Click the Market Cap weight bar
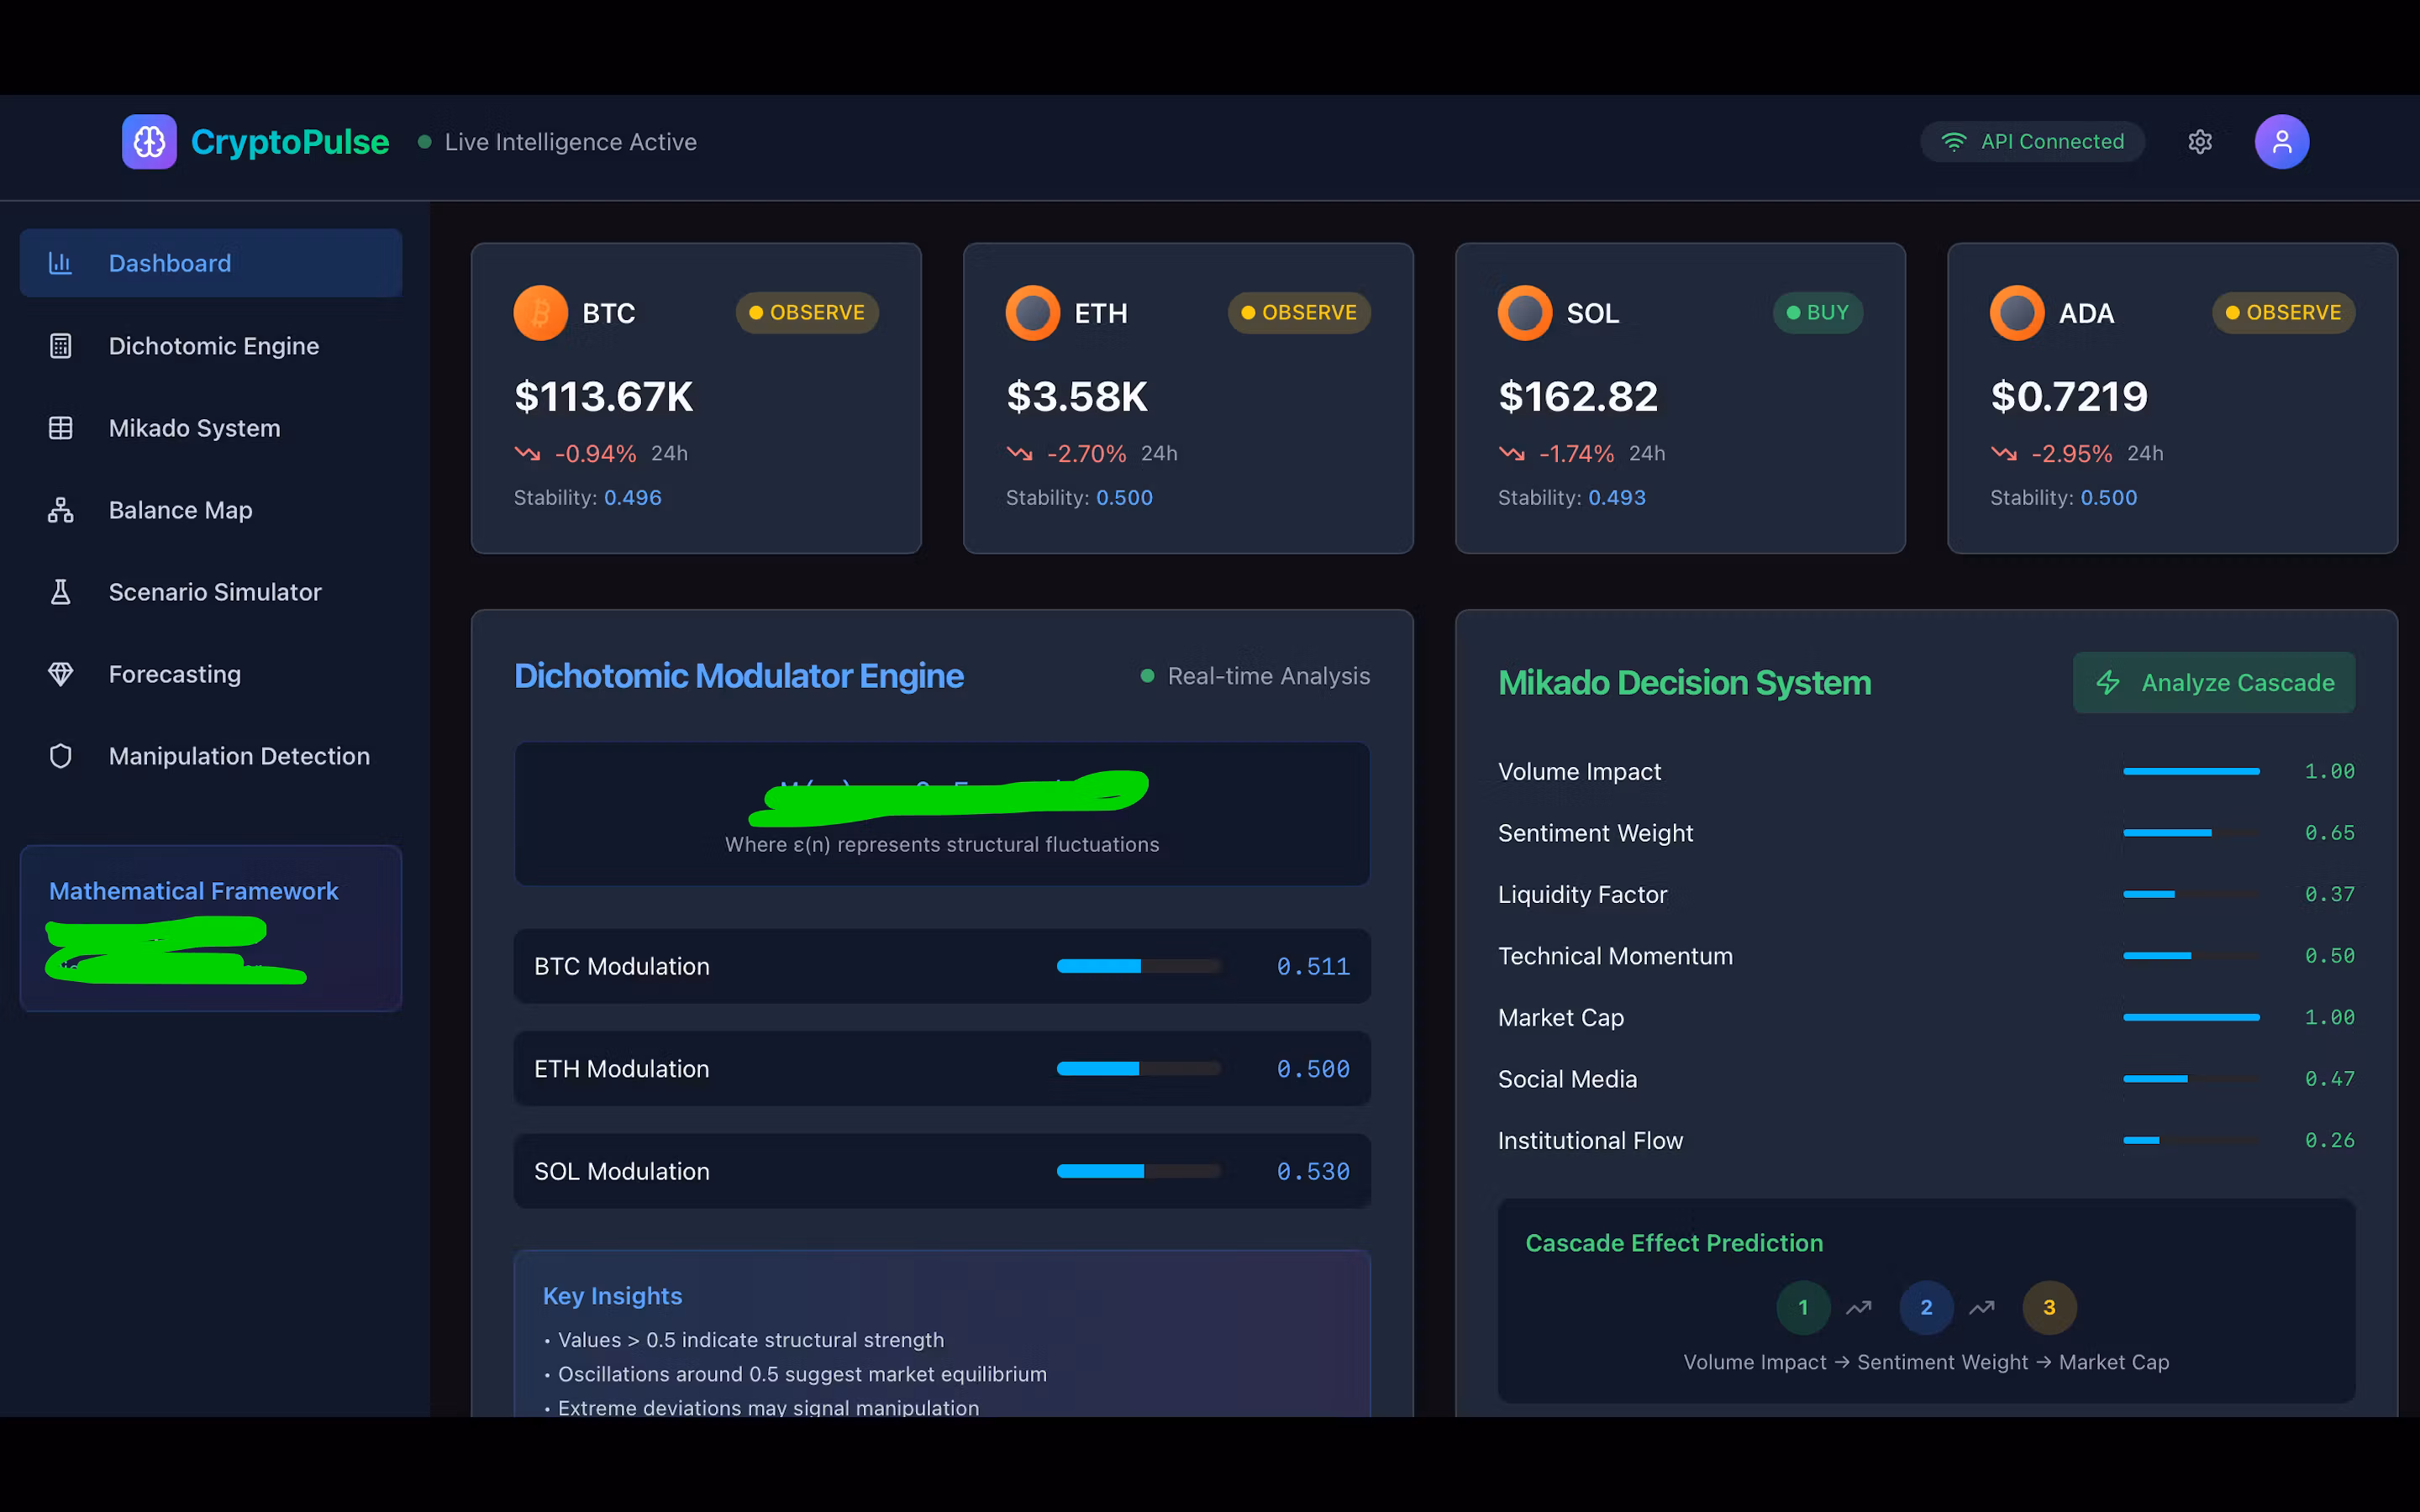The width and height of the screenshot is (2420, 1512). 2191,1017
